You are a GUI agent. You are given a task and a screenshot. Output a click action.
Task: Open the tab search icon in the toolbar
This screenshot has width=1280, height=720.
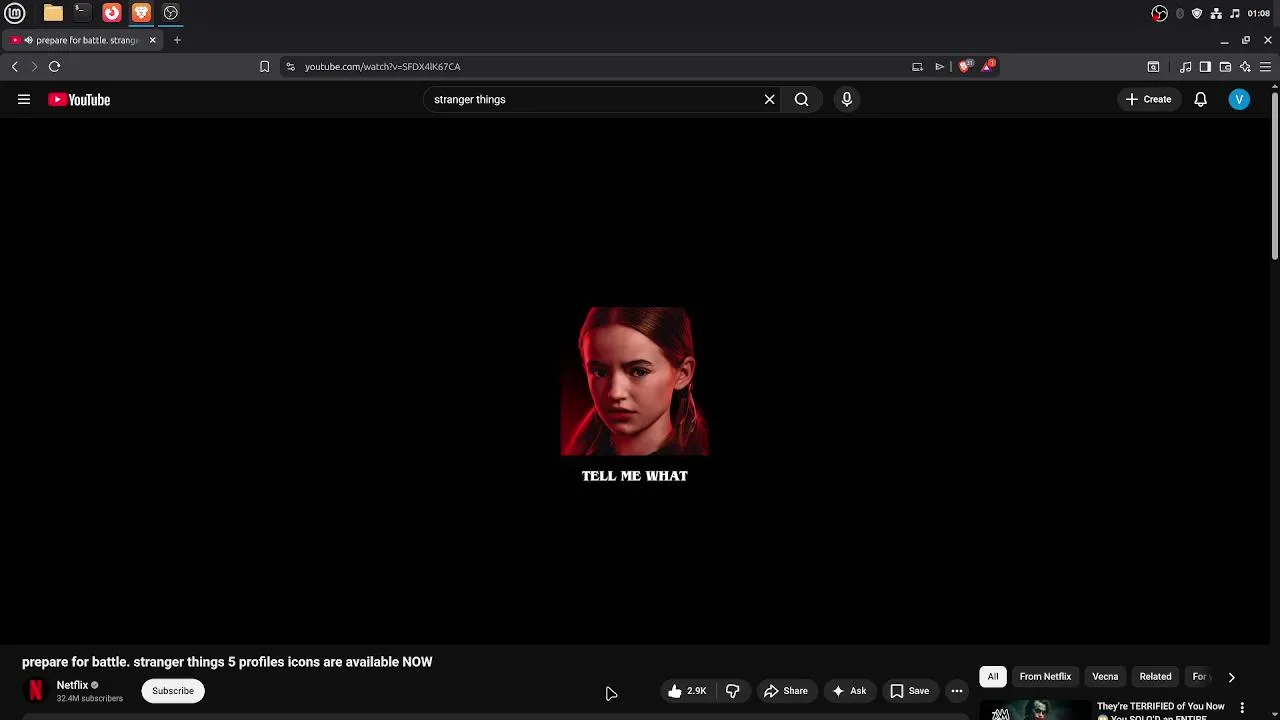1153,66
